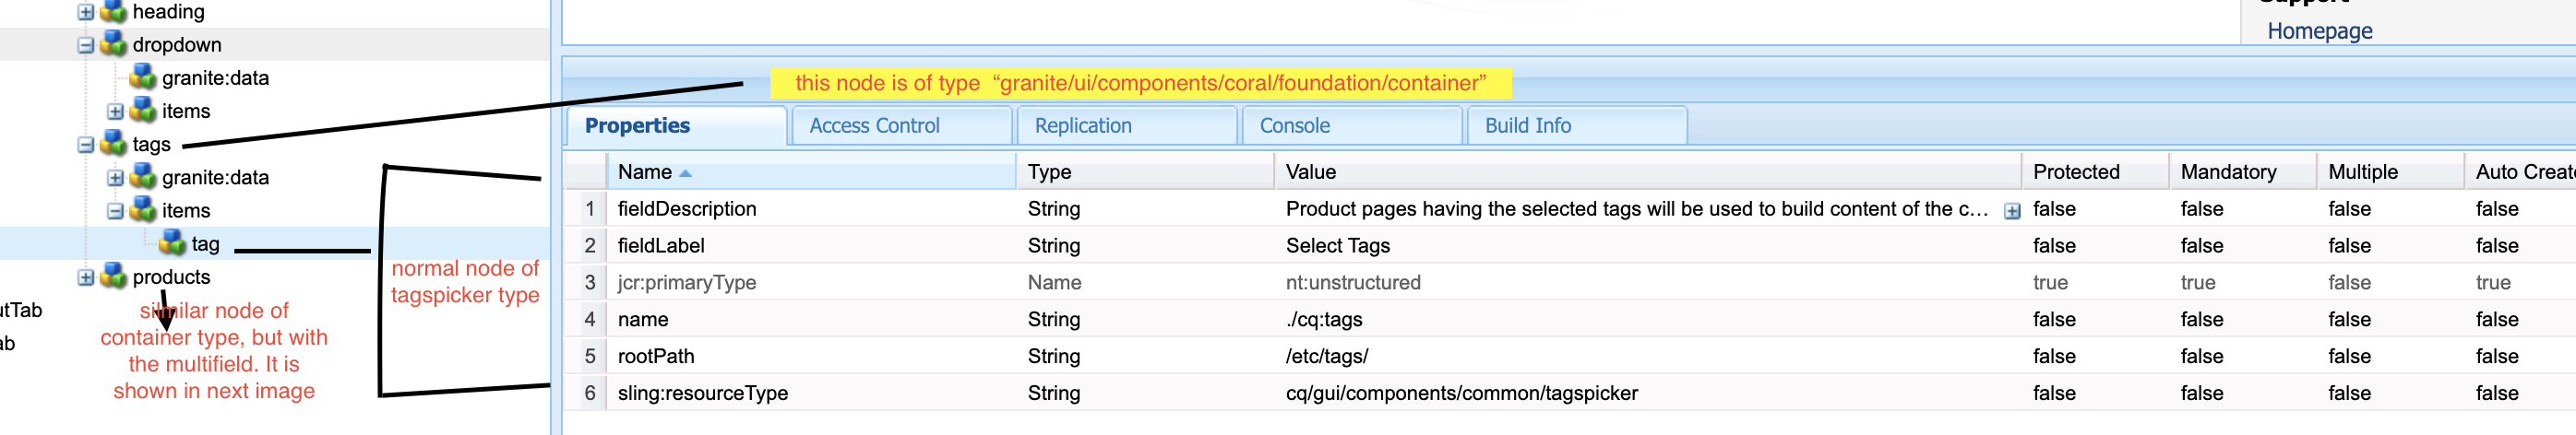The image size is (2576, 435).
Task: Select the sling:resourceType property row
Action: click(x=702, y=393)
